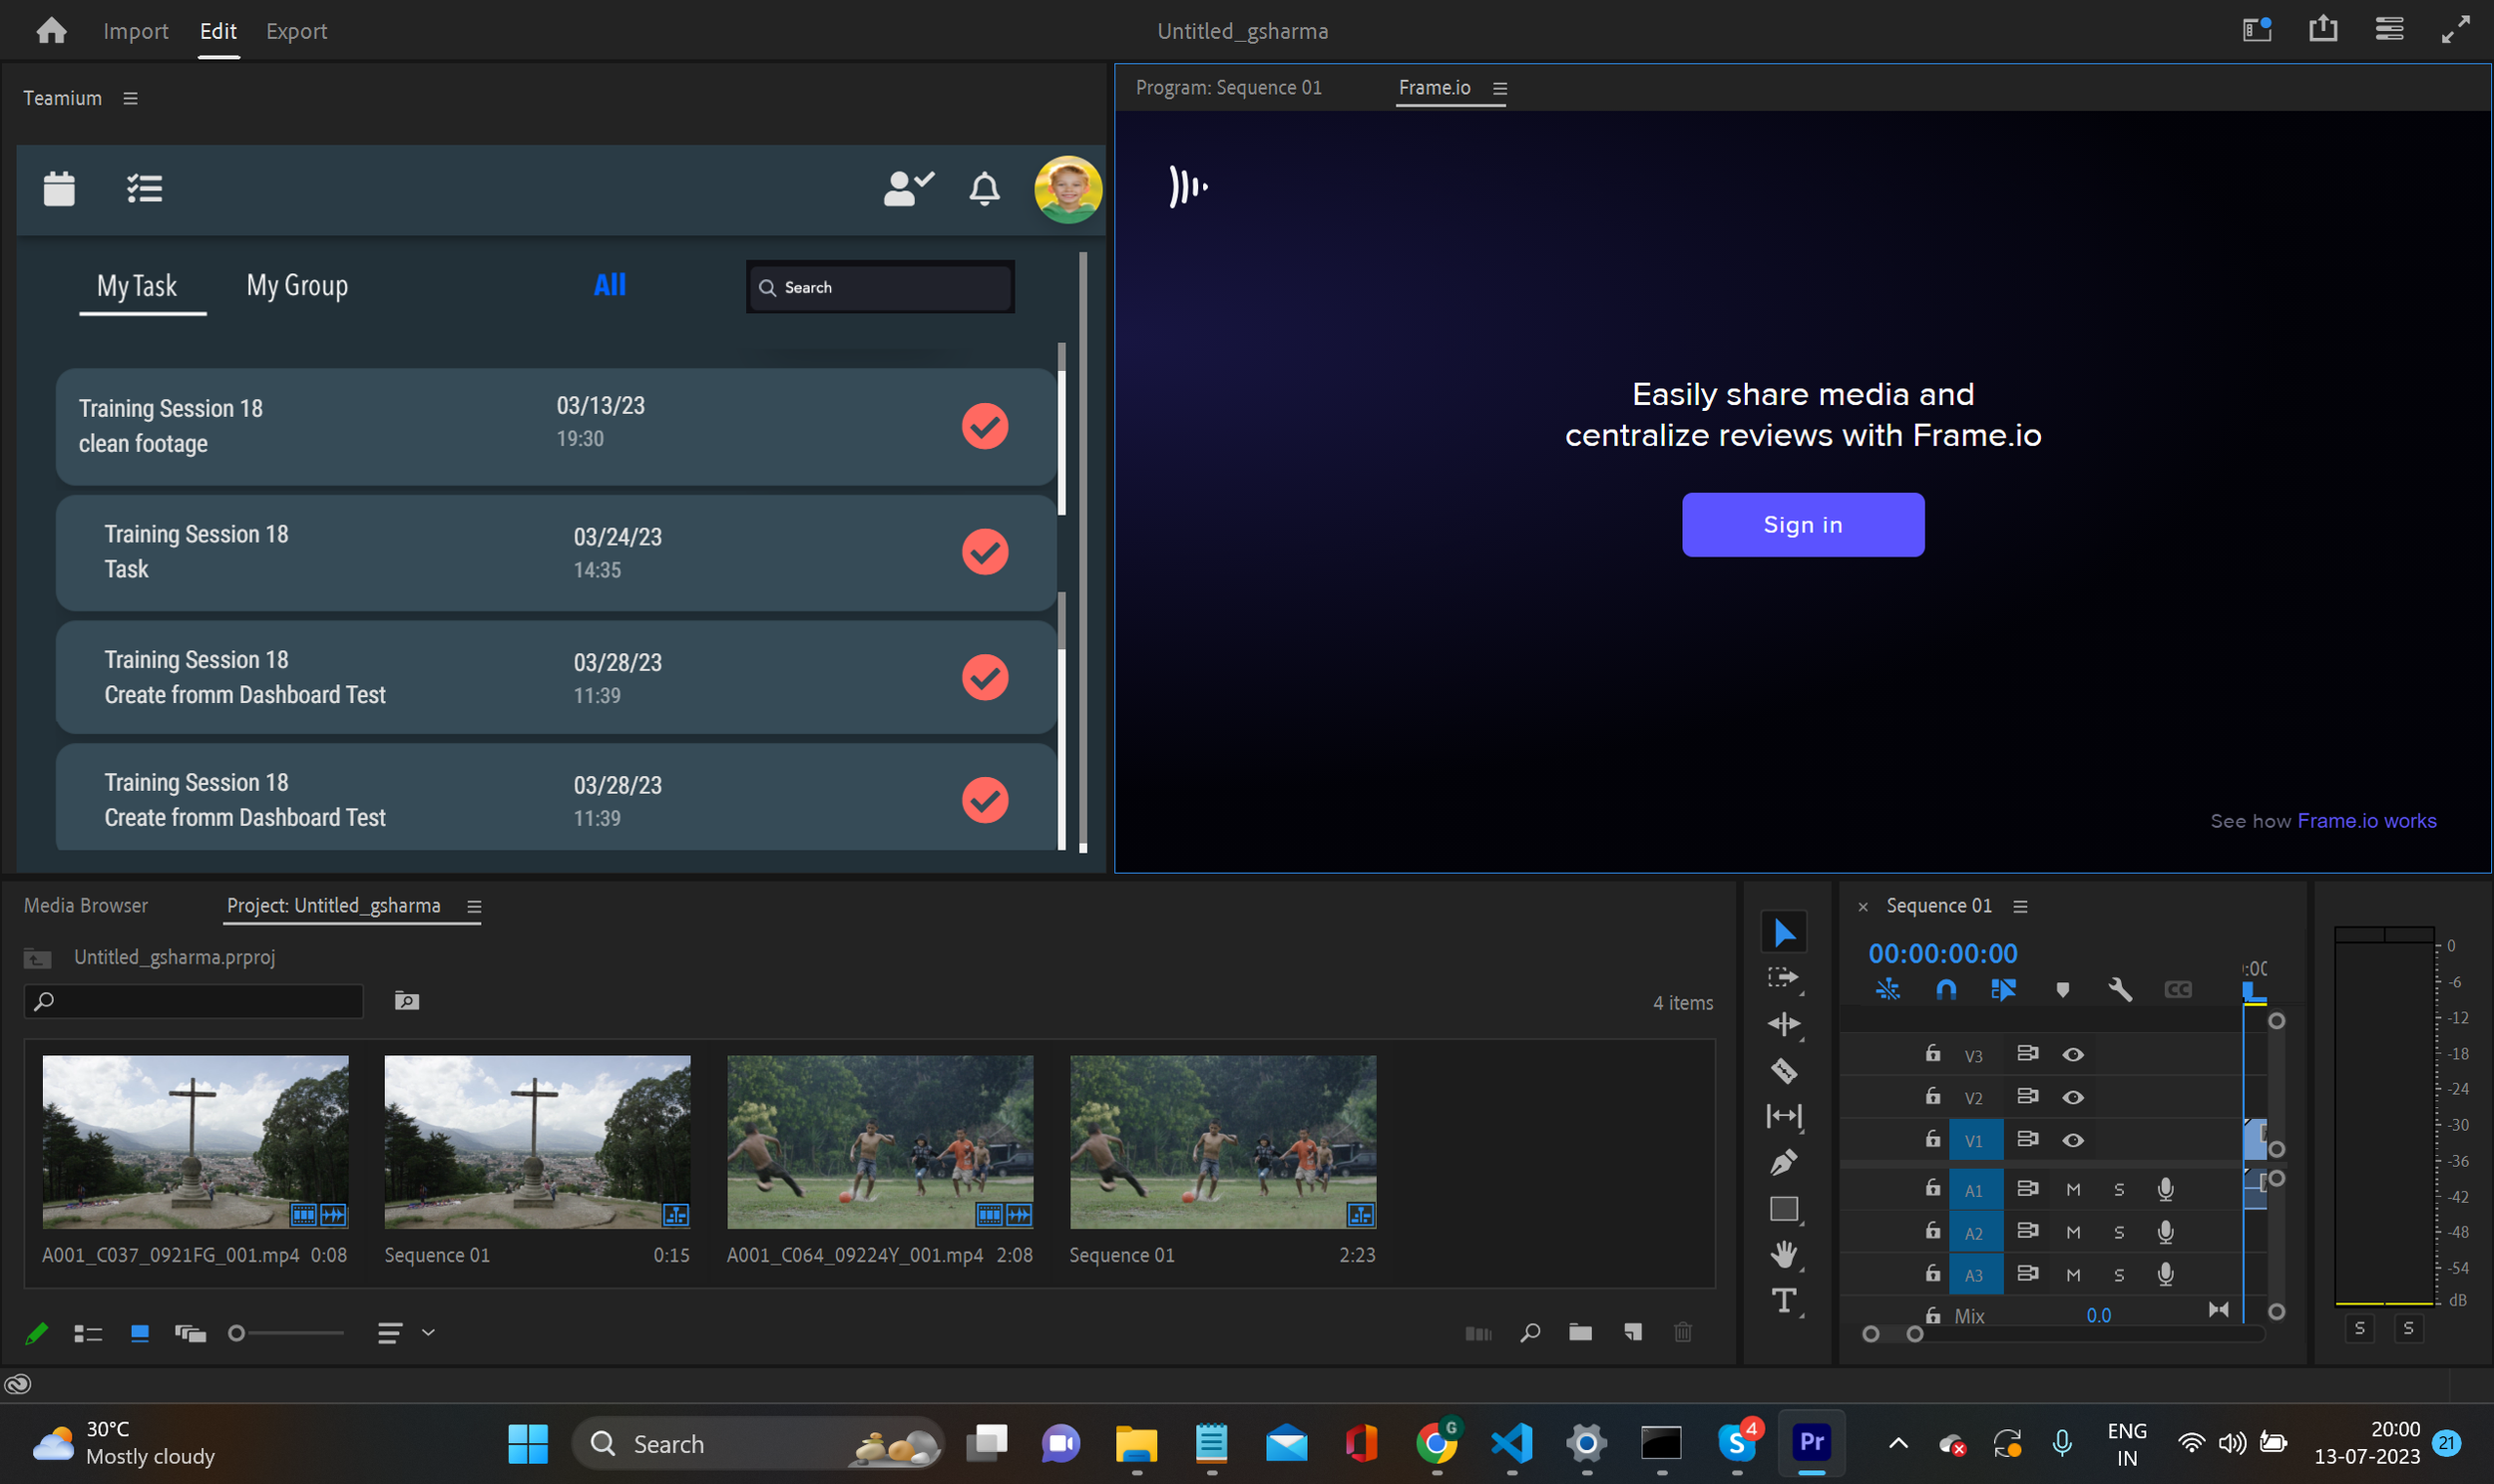Screen dimensions: 2494x1484
Task: Select the Pen tool
Action: click(1784, 1162)
